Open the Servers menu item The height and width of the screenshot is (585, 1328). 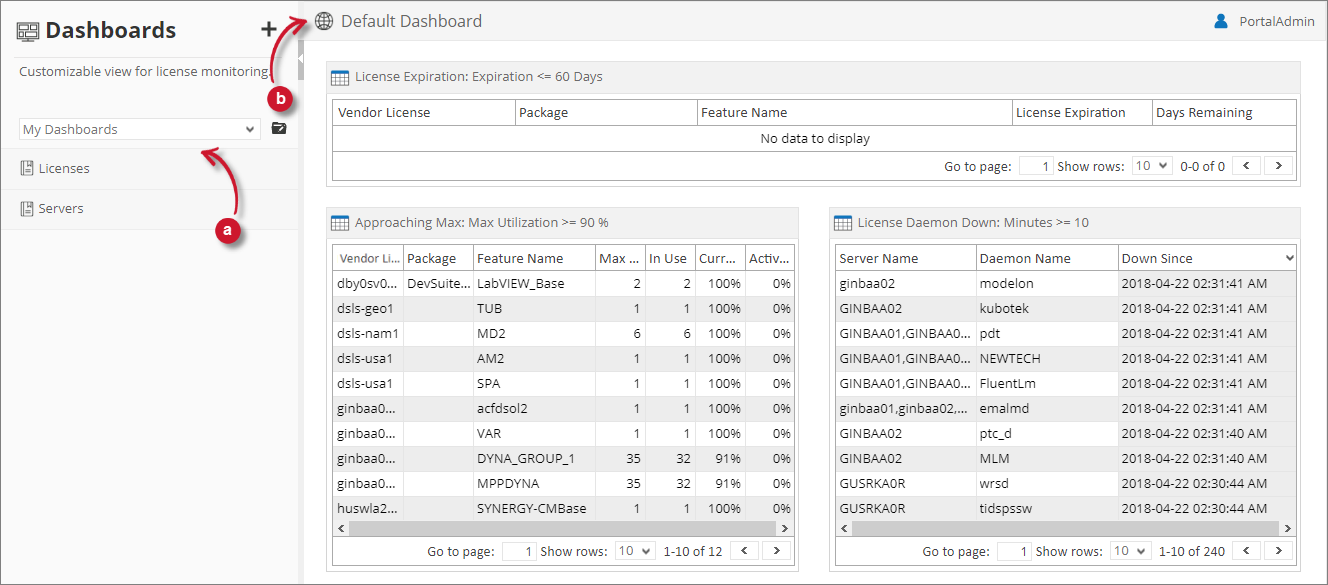pos(149,209)
